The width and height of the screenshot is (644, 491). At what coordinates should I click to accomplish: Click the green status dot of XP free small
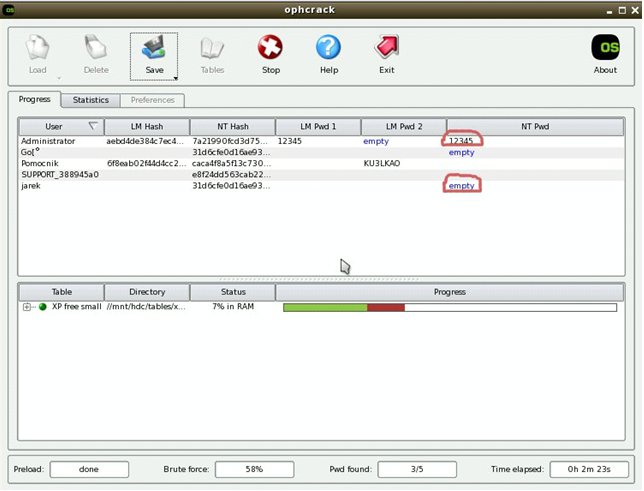click(x=43, y=307)
